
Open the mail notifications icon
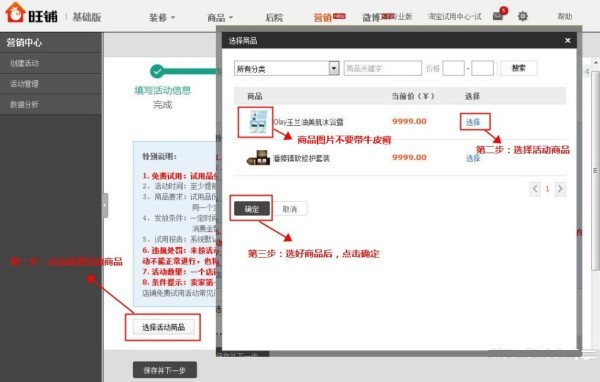497,16
